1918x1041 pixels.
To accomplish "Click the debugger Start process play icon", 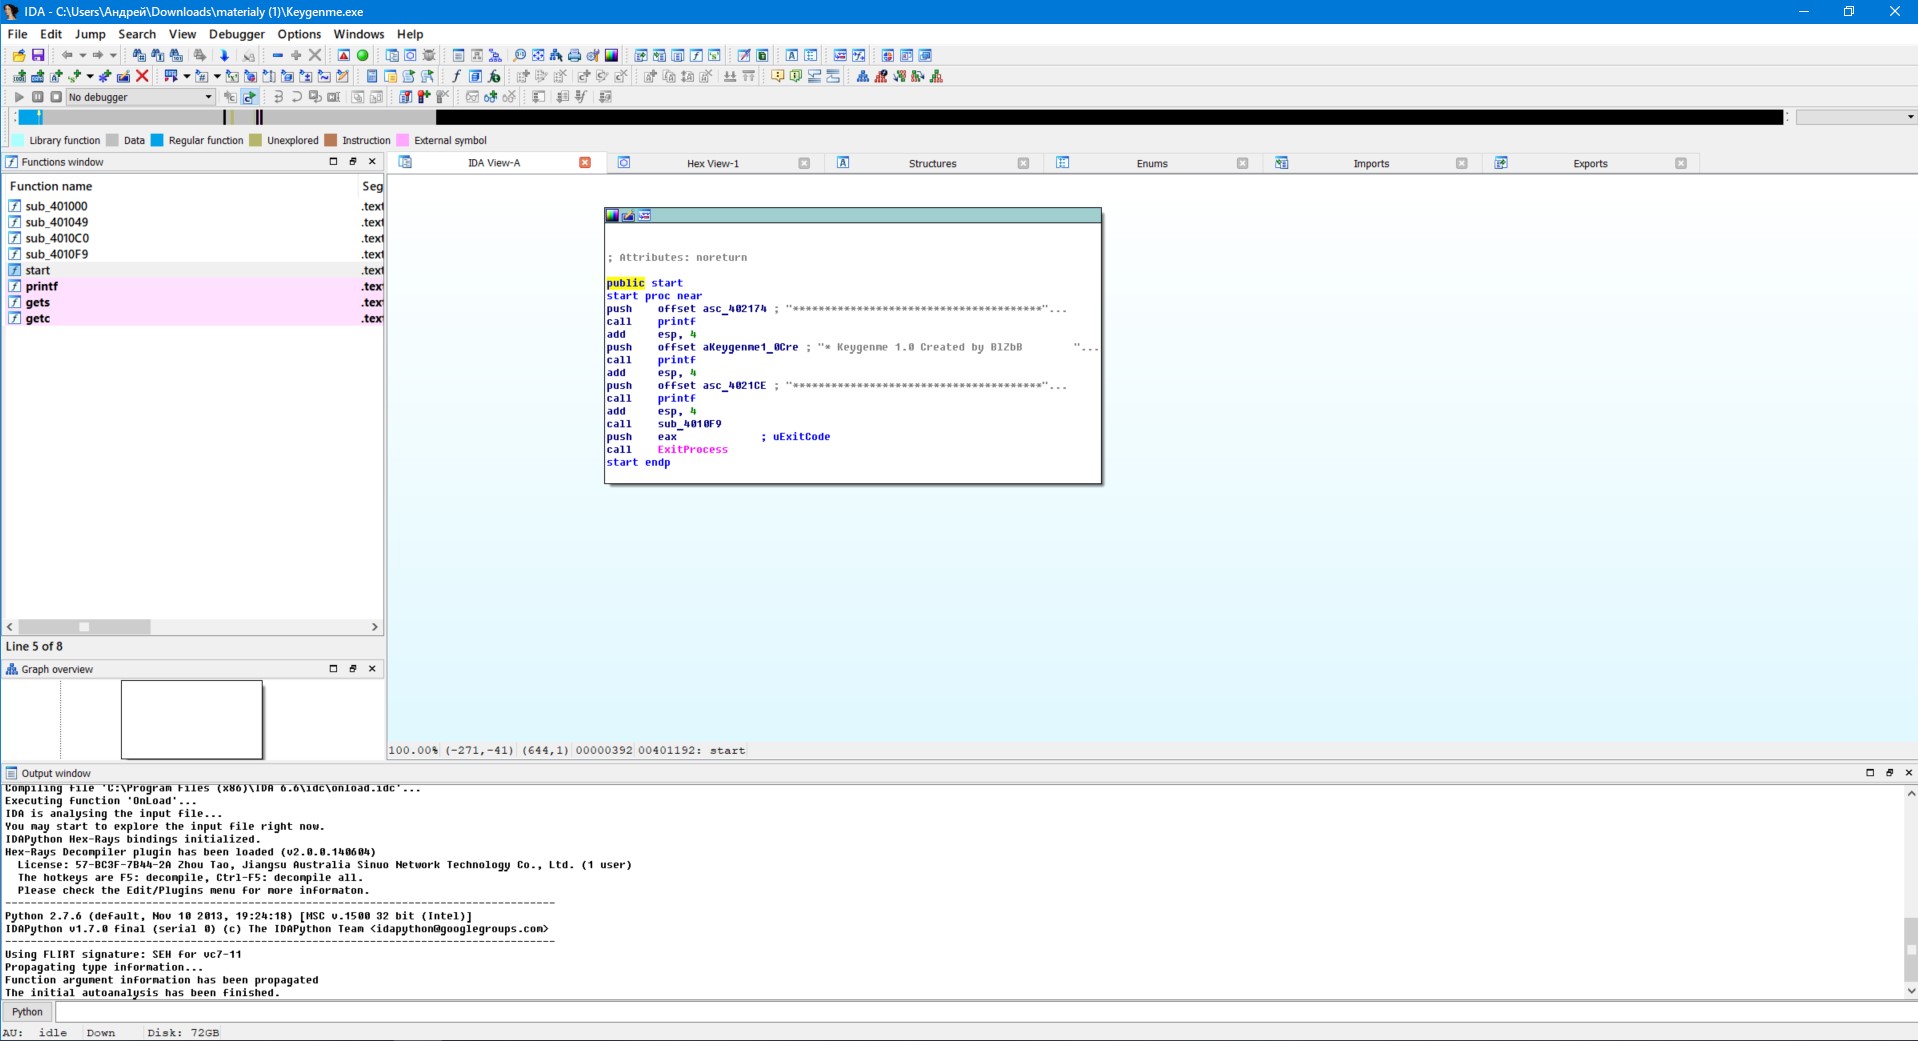I will (x=19, y=97).
